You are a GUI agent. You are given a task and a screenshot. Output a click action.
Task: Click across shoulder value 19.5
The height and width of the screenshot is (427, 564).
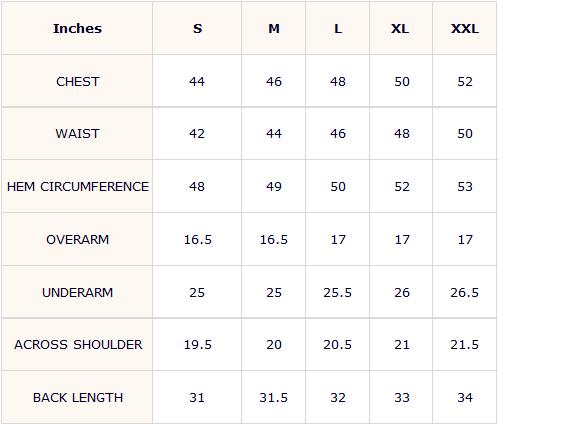click(x=197, y=345)
